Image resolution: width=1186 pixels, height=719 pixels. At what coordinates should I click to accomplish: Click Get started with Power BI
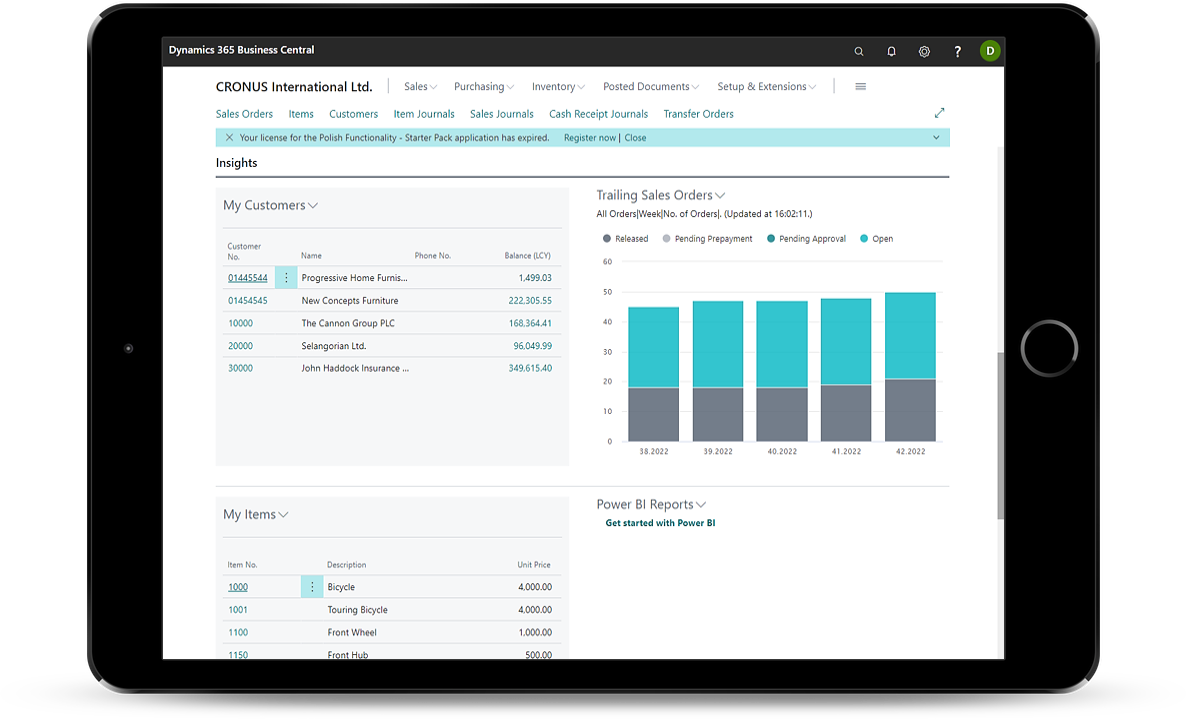[660, 522]
